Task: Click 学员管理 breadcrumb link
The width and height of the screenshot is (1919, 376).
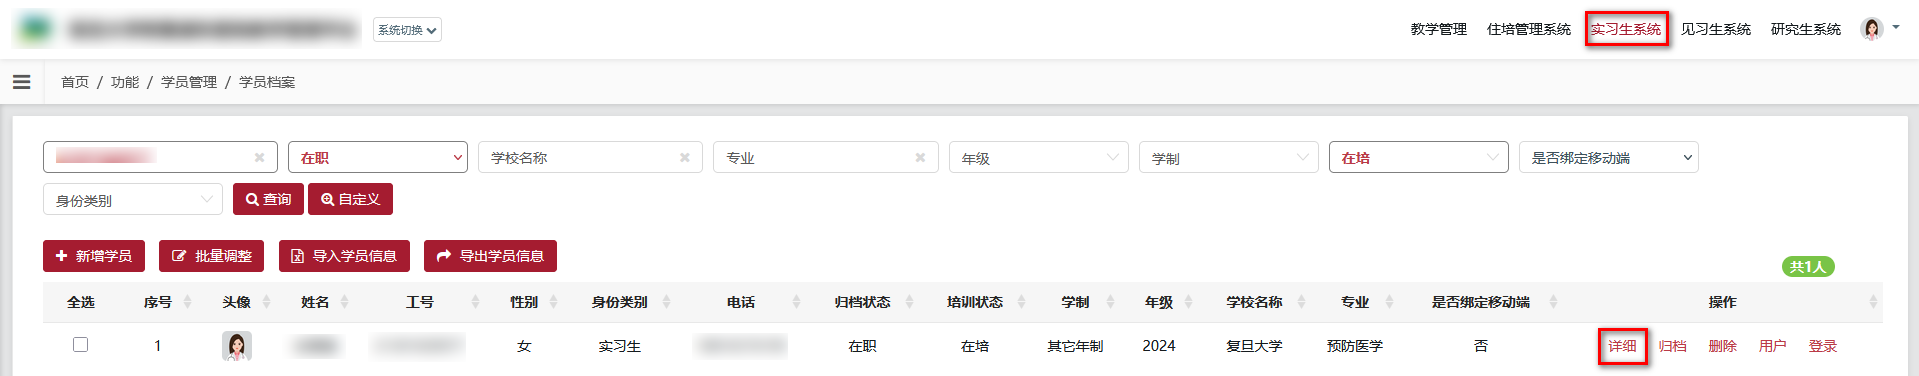Action: point(189,82)
